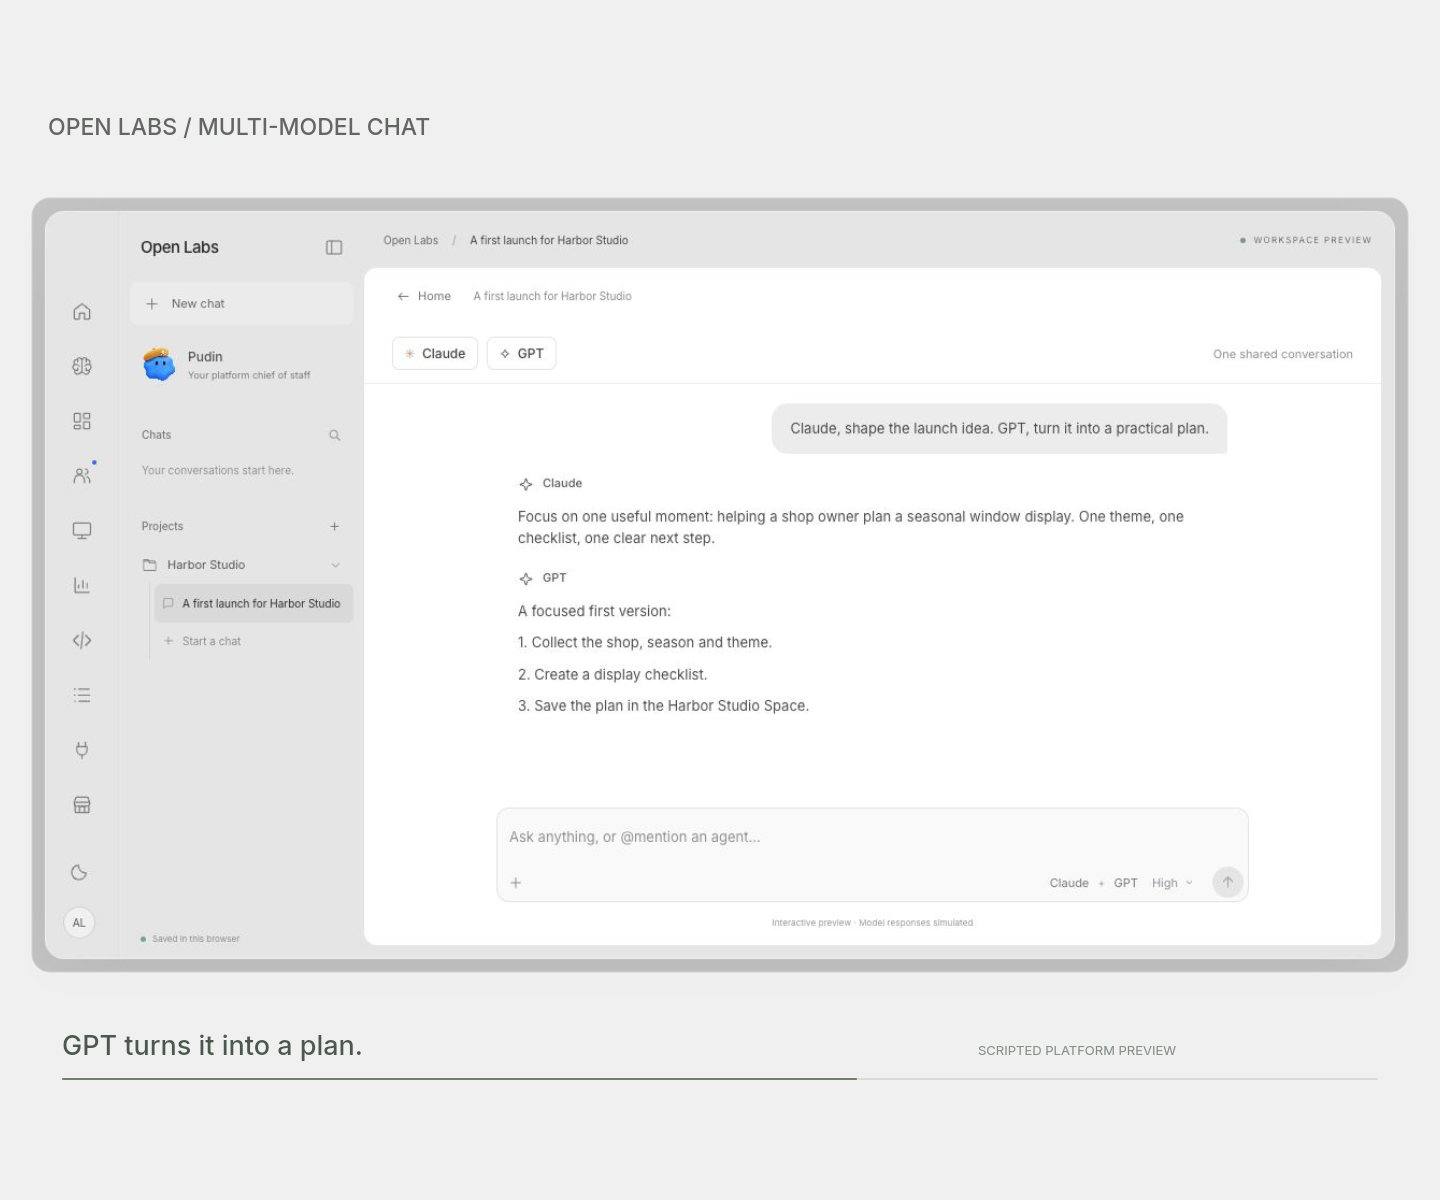Open the dashboard grid icon in the rail
Image resolution: width=1440 pixels, height=1200 pixels.
(x=82, y=421)
